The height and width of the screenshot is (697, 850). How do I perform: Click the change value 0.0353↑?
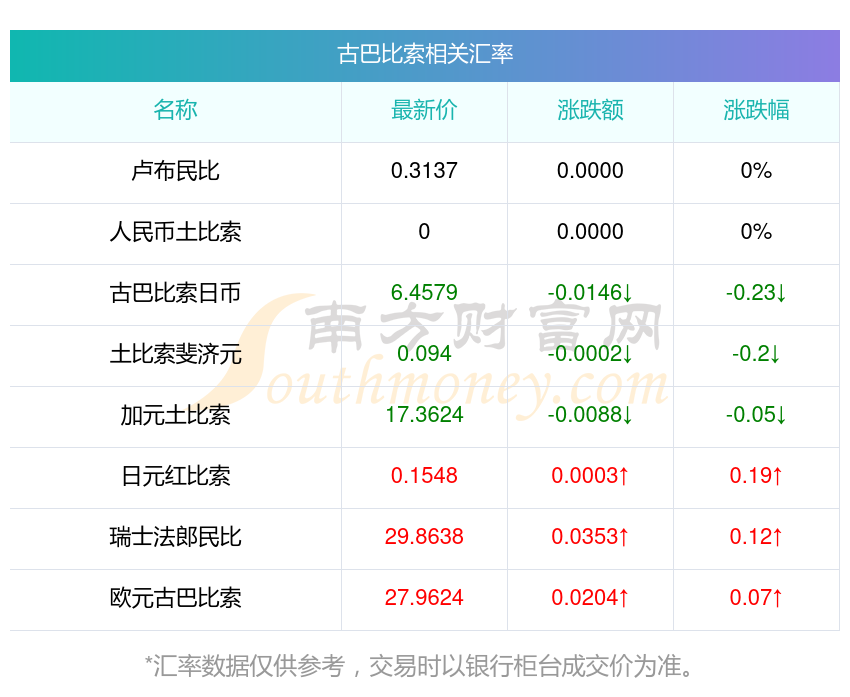(590, 537)
